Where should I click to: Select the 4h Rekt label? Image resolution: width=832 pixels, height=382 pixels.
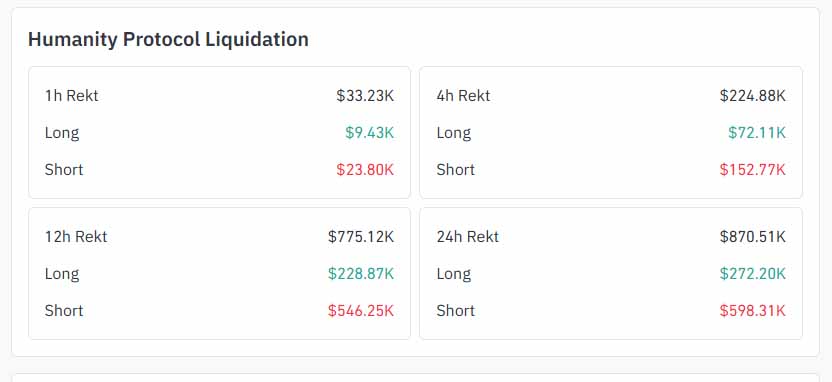click(x=463, y=96)
